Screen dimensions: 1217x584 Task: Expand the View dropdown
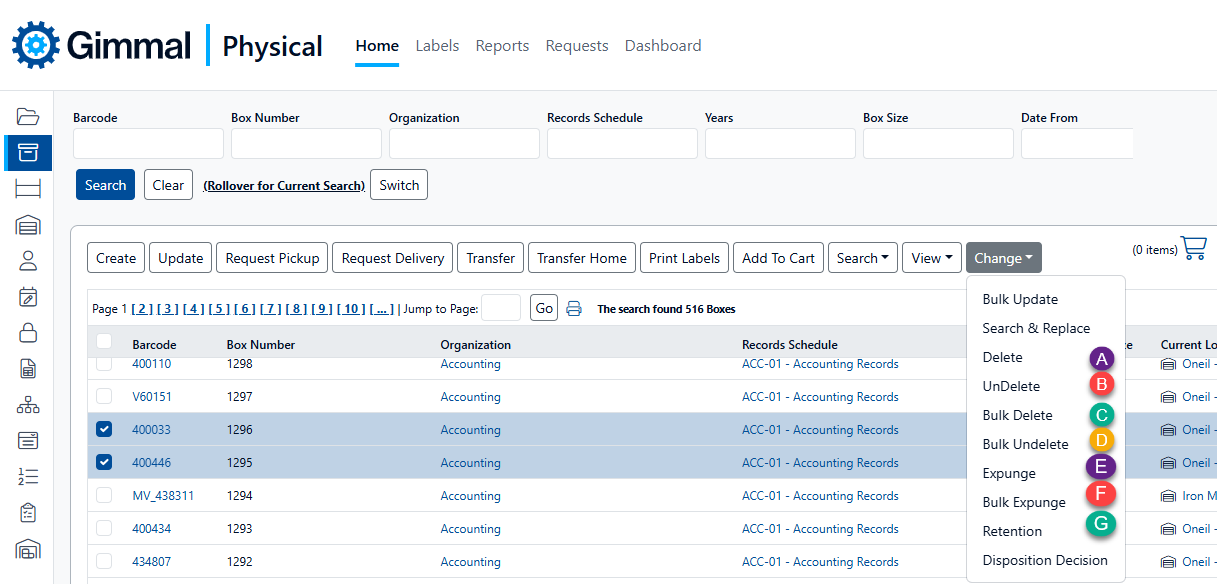click(x=931, y=258)
